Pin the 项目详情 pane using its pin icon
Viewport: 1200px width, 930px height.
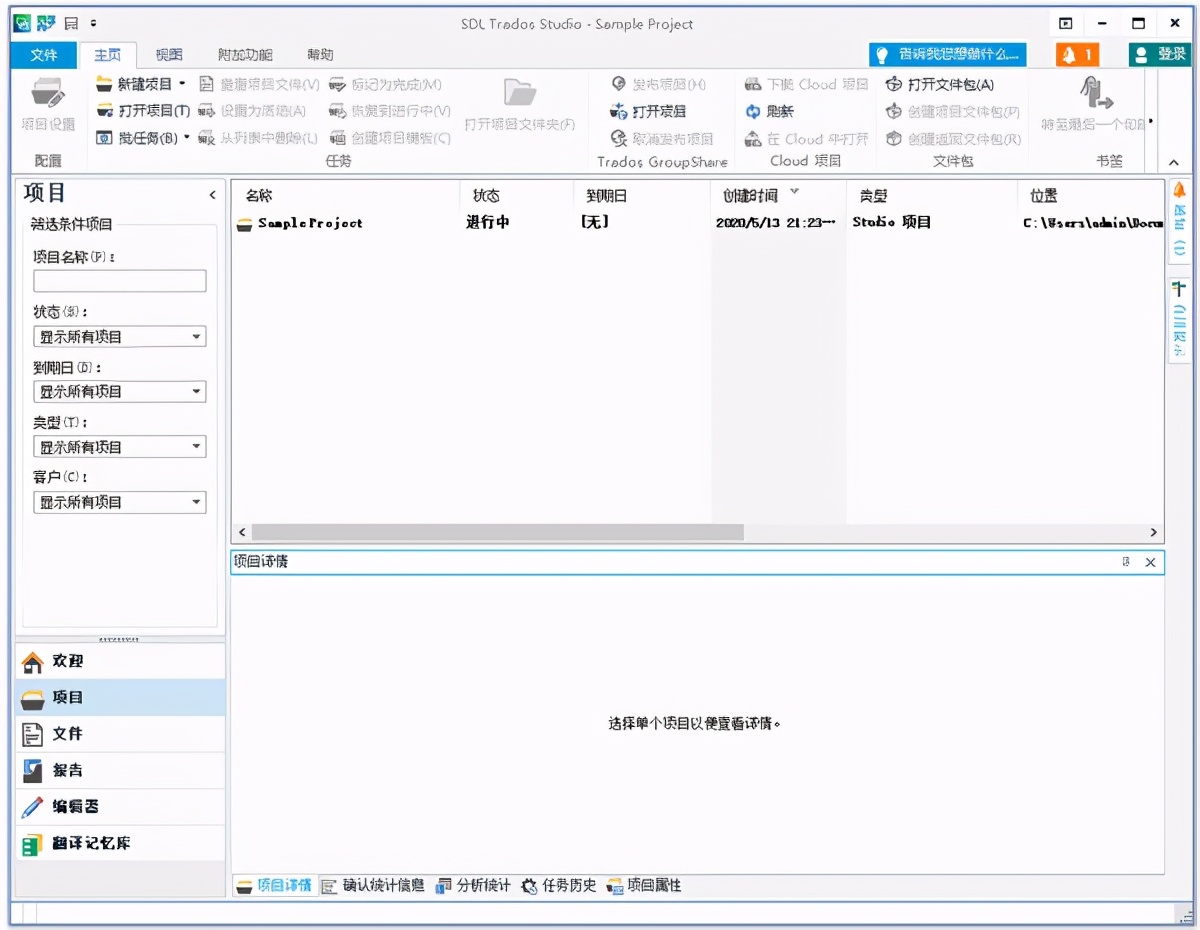pyautogui.click(x=1126, y=562)
